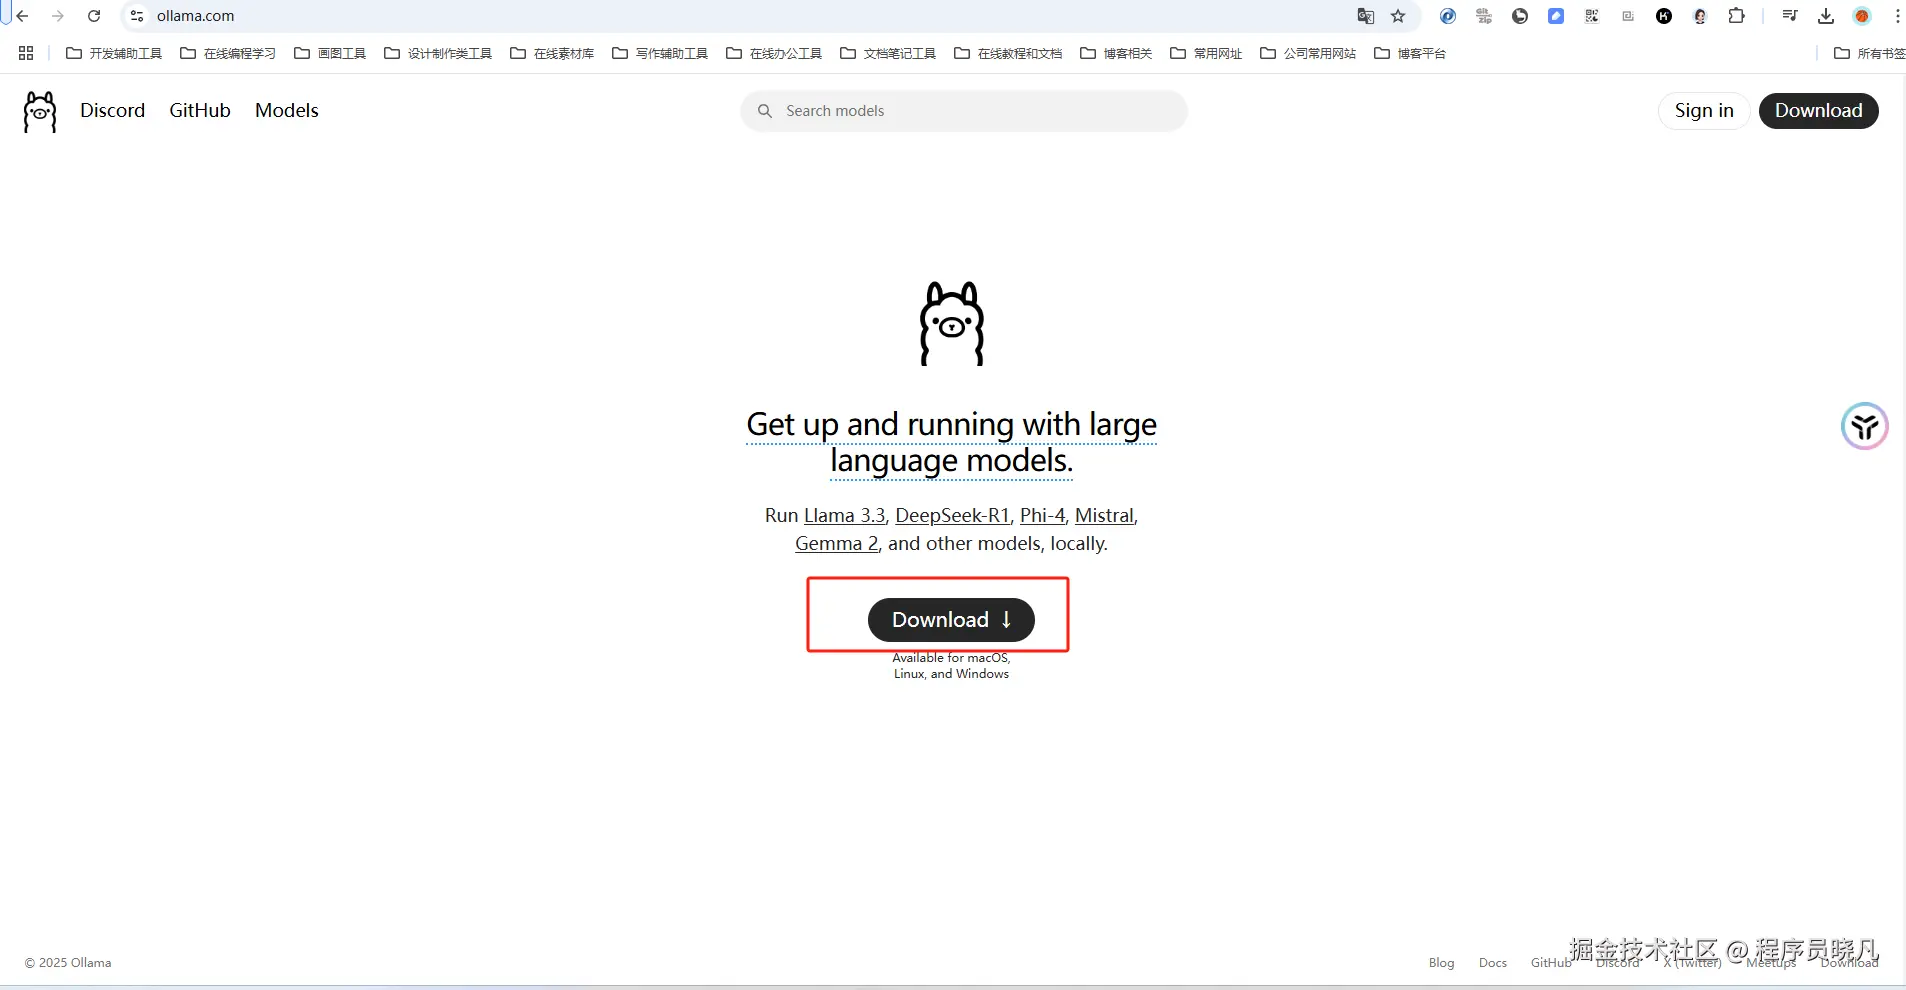1906x990 pixels.
Task: Bookmark this page with the star icon
Action: click(1398, 16)
